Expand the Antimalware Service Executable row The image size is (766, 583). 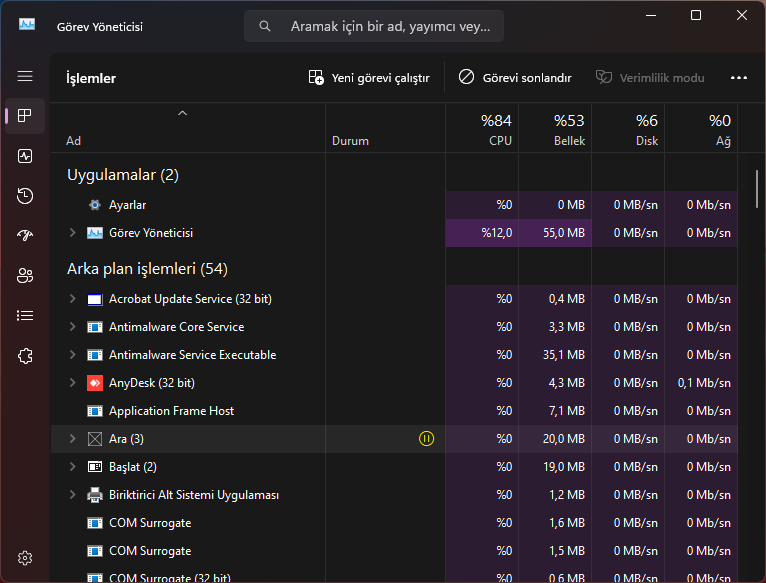click(72, 355)
